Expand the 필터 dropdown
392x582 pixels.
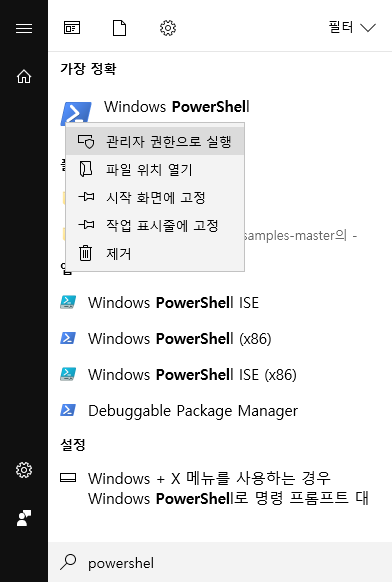click(352, 27)
